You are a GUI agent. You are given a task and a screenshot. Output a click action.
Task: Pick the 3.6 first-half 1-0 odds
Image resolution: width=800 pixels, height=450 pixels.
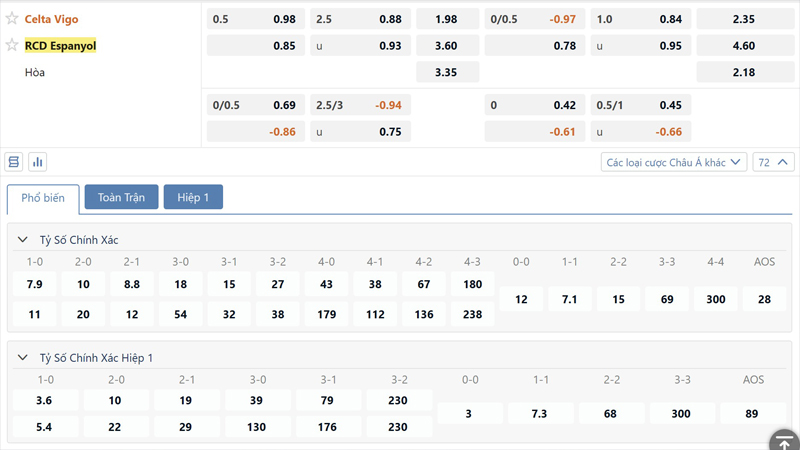45,400
